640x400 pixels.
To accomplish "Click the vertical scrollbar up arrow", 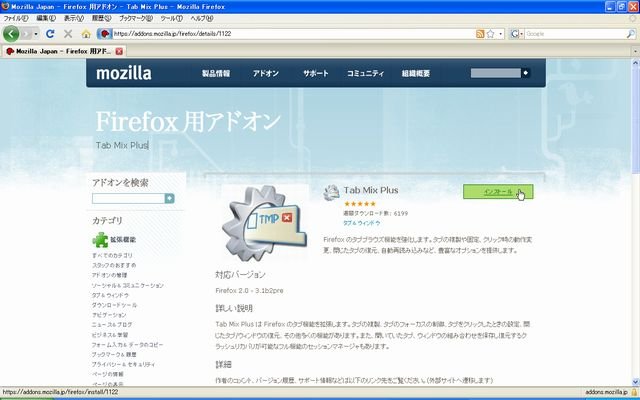I will click(x=636, y=63).
